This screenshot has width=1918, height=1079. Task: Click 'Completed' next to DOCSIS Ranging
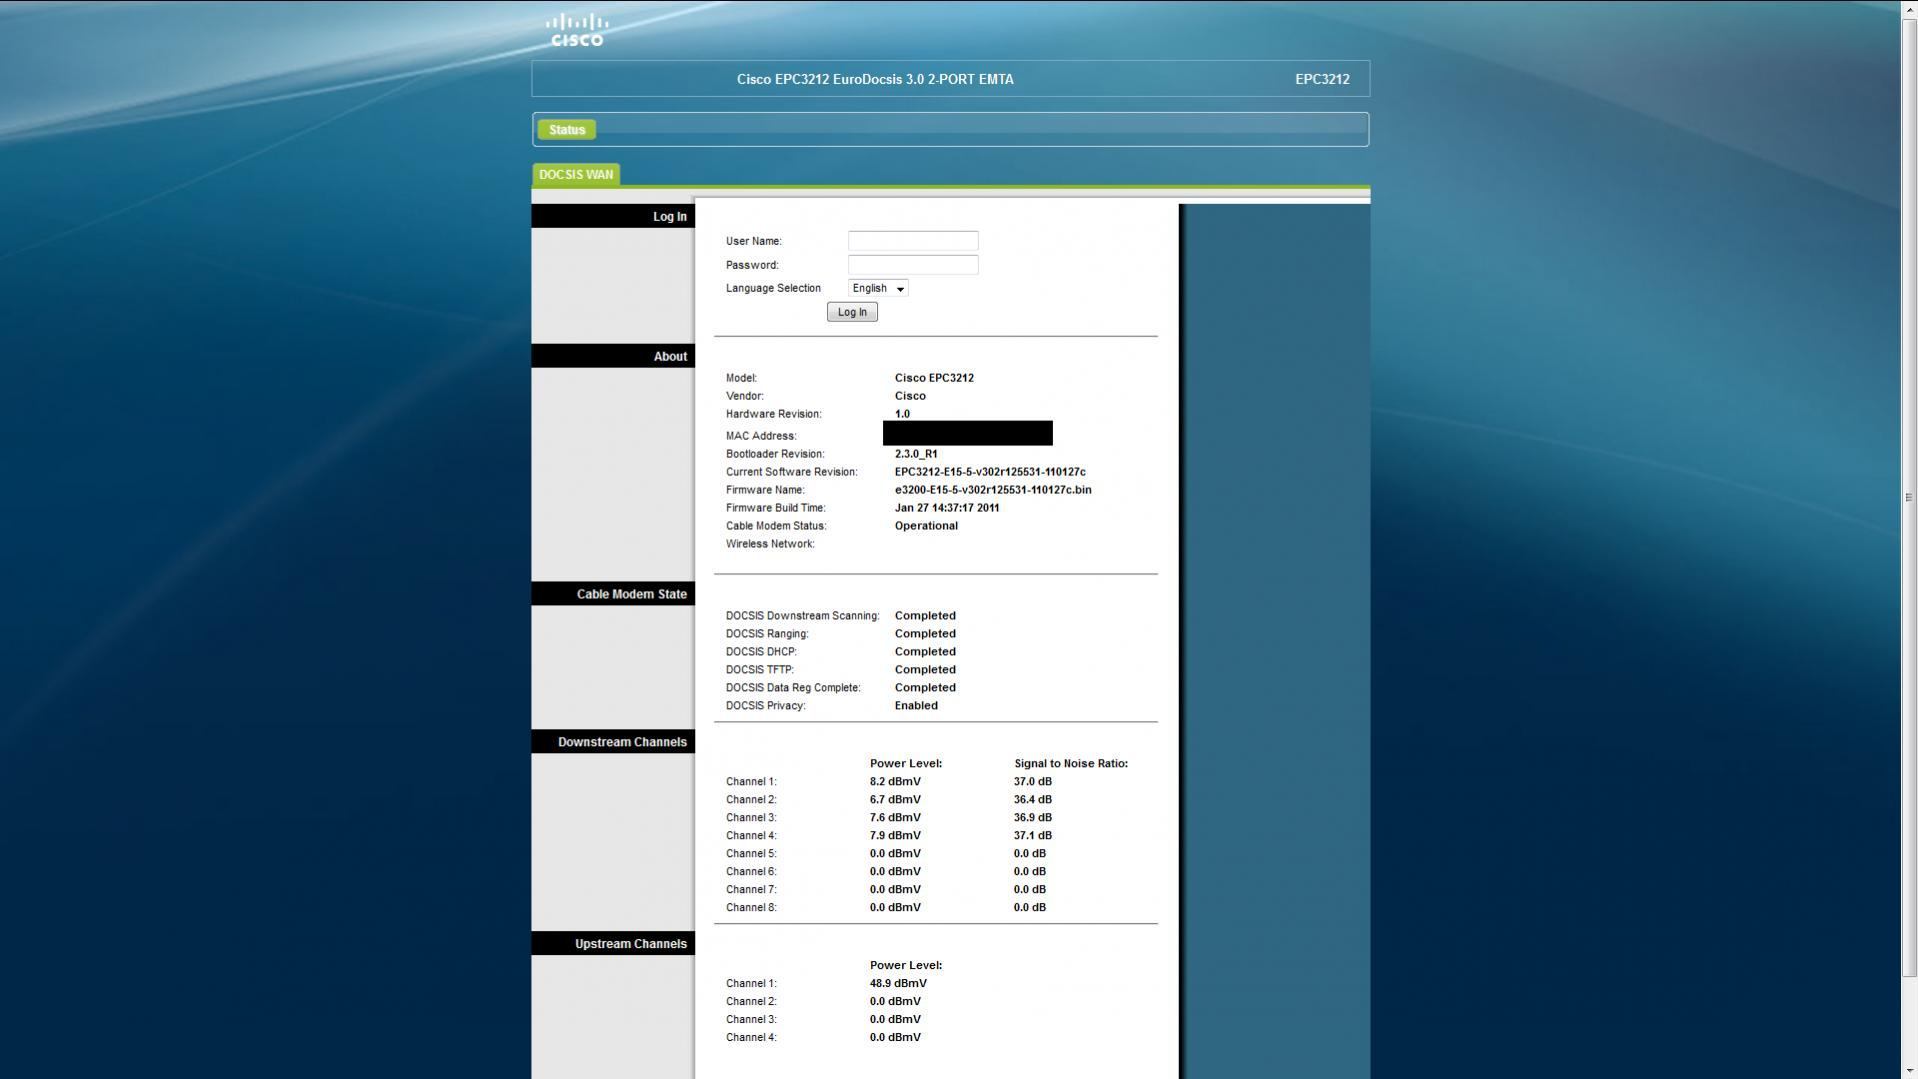925,634
